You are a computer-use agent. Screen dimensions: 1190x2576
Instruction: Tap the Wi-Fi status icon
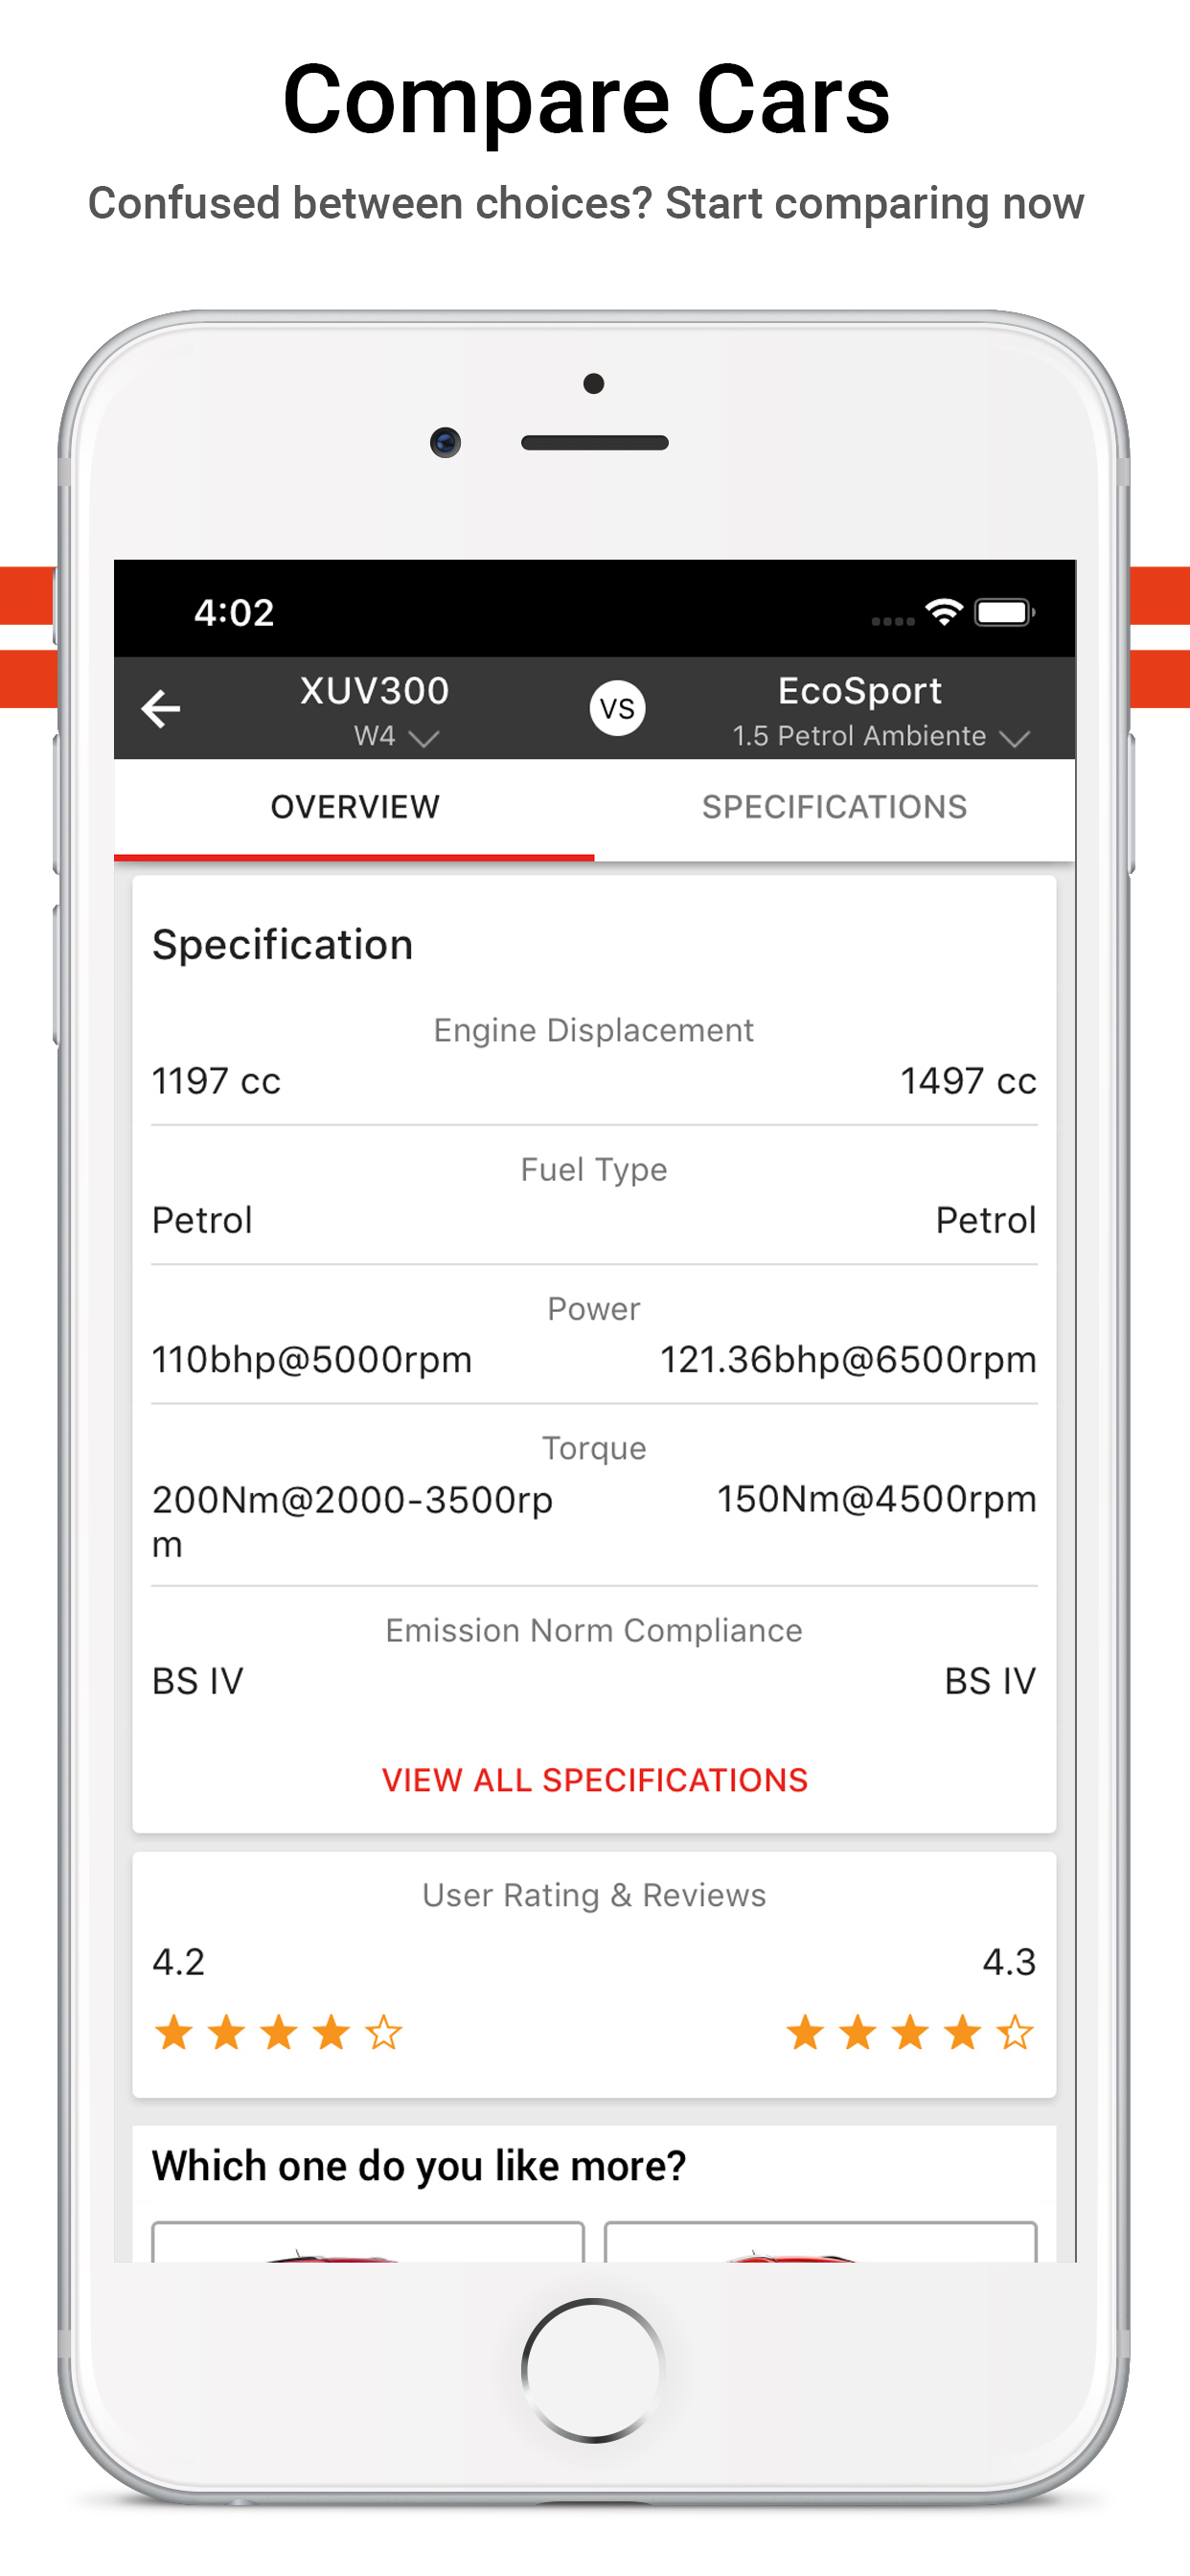pos(943,611)
